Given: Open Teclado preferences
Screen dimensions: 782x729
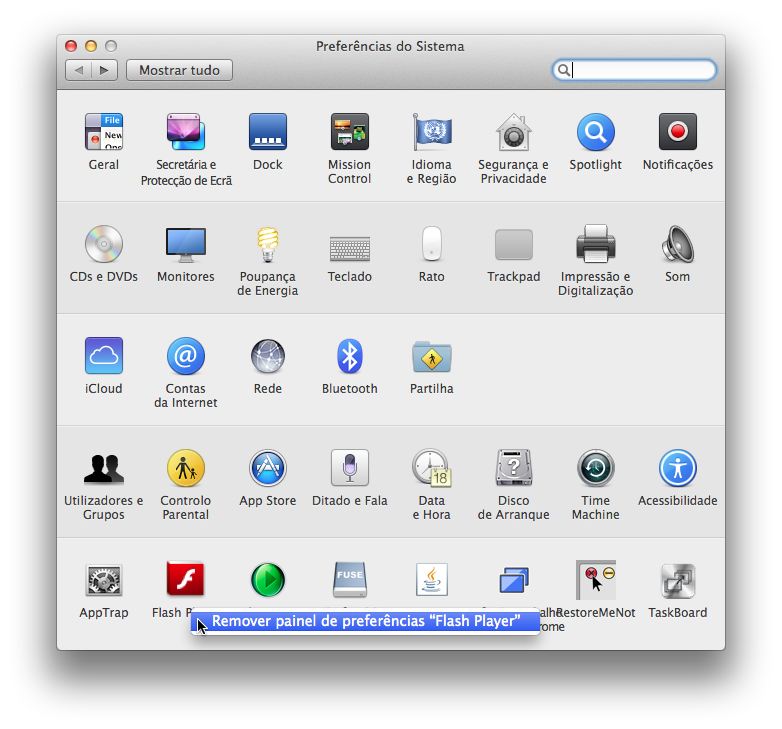Looking at the screenshot, I should [x=350, y=248].
